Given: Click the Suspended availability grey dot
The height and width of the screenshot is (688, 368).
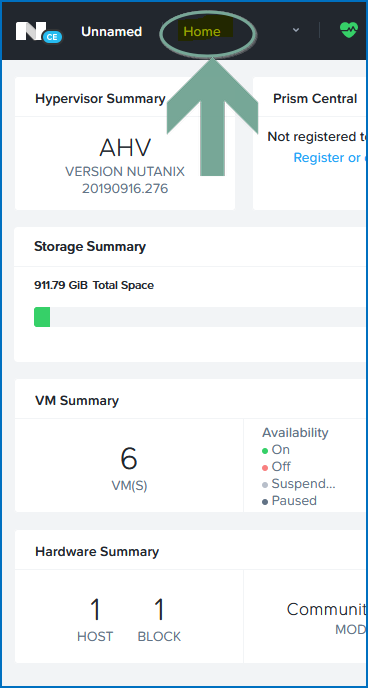Looking at the screenshot, I should pyautogui.click(x=265, y=485).
